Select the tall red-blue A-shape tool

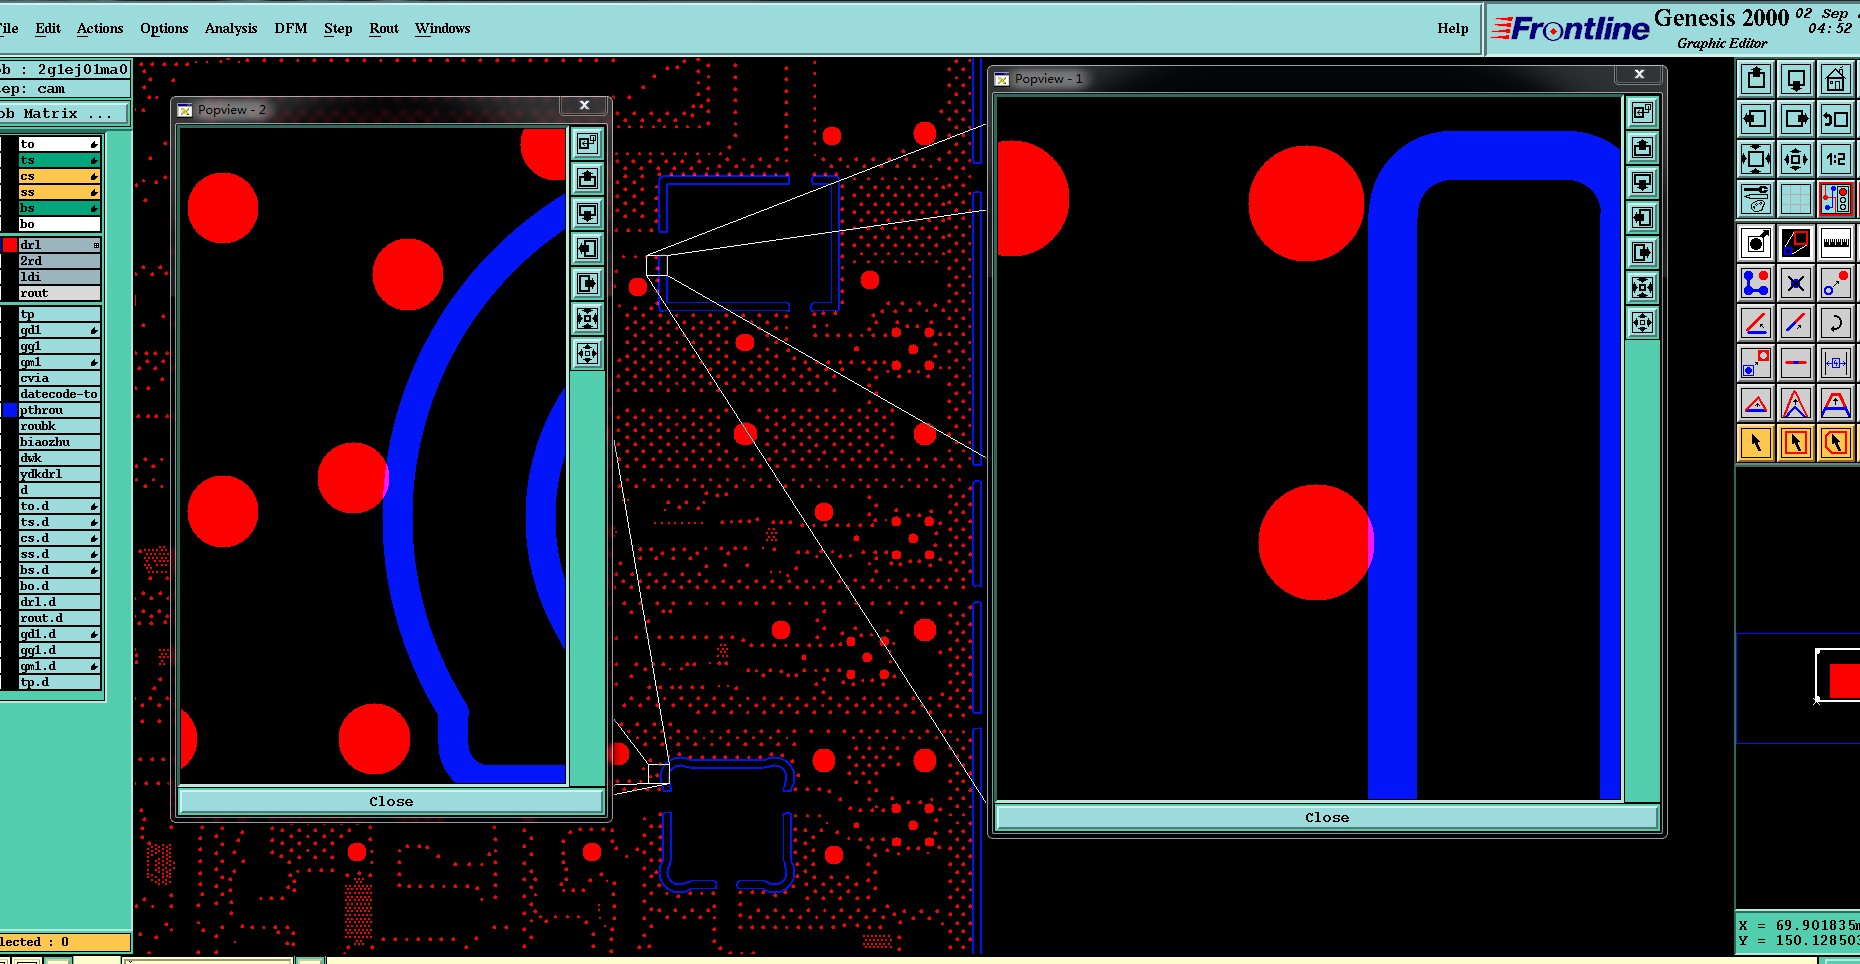(1796, 403)
